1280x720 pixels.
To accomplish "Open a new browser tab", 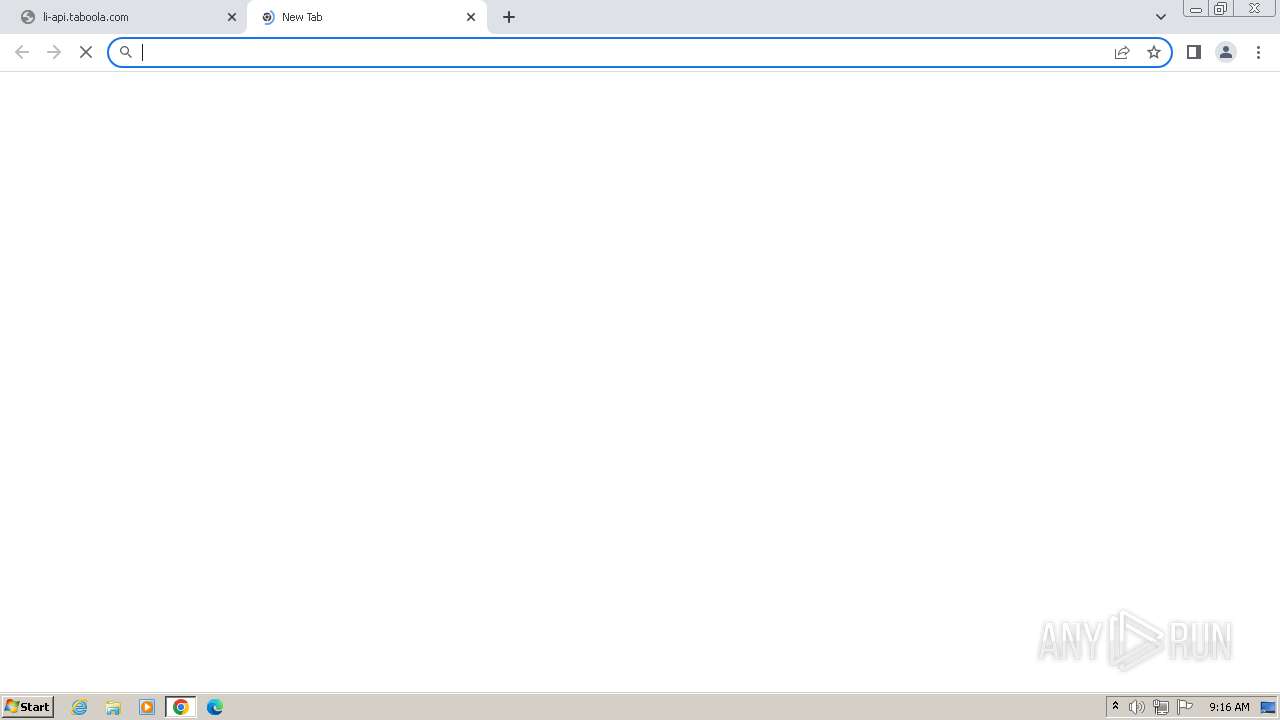I will point(509,17).
